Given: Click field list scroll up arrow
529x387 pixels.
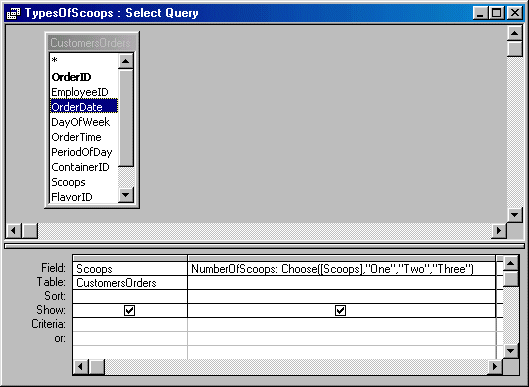Looking at the screenshot, I should tap(126, 61).
